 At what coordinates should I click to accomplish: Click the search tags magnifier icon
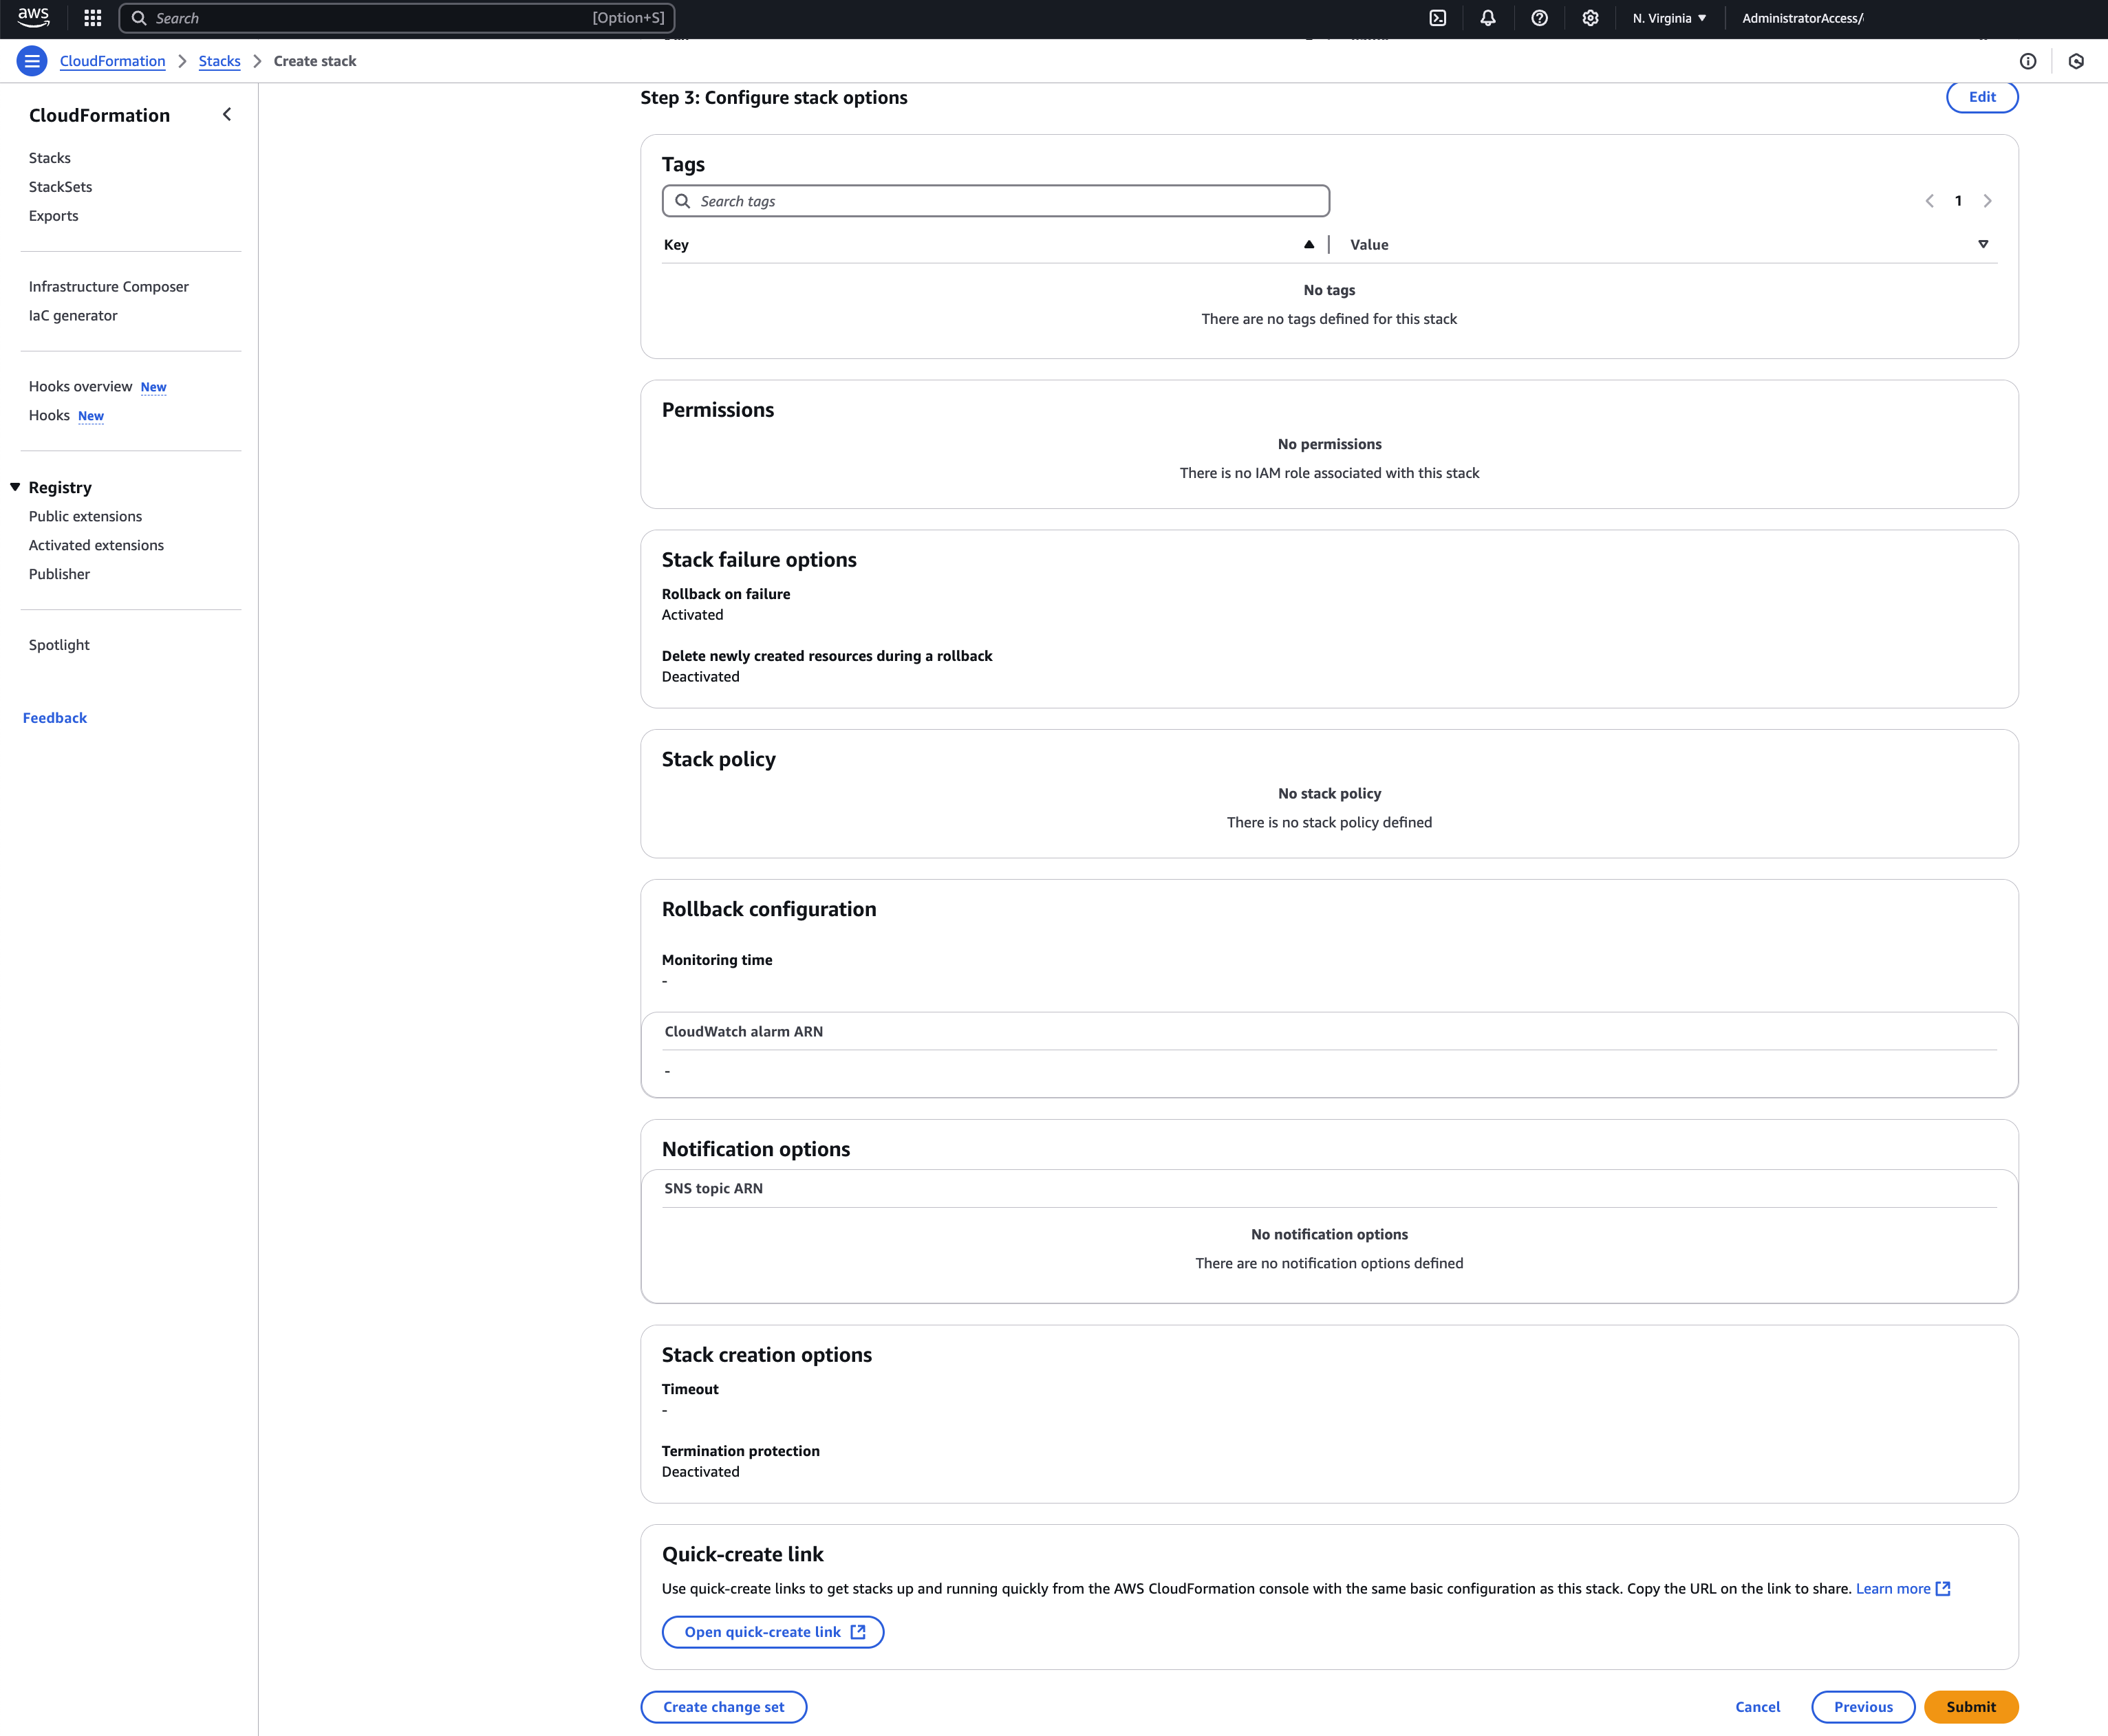682,201
